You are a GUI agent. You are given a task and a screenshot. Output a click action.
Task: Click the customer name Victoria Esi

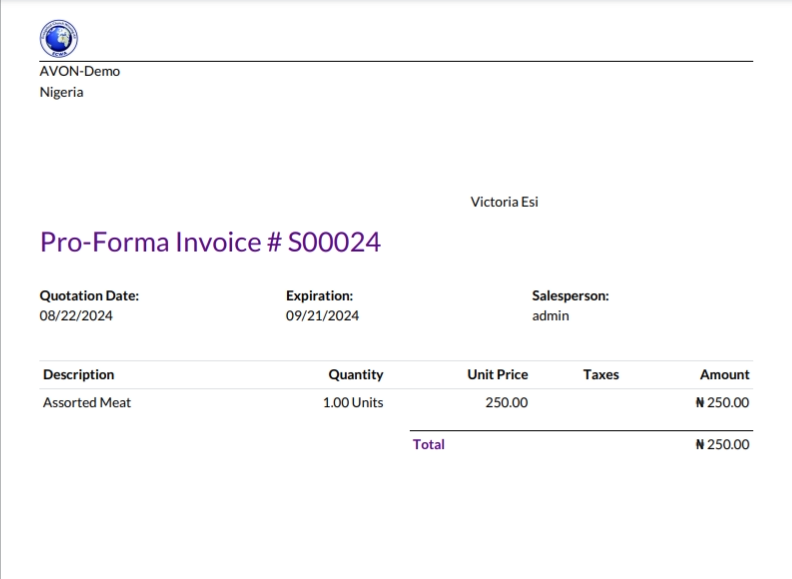click(x=504, y=202)
